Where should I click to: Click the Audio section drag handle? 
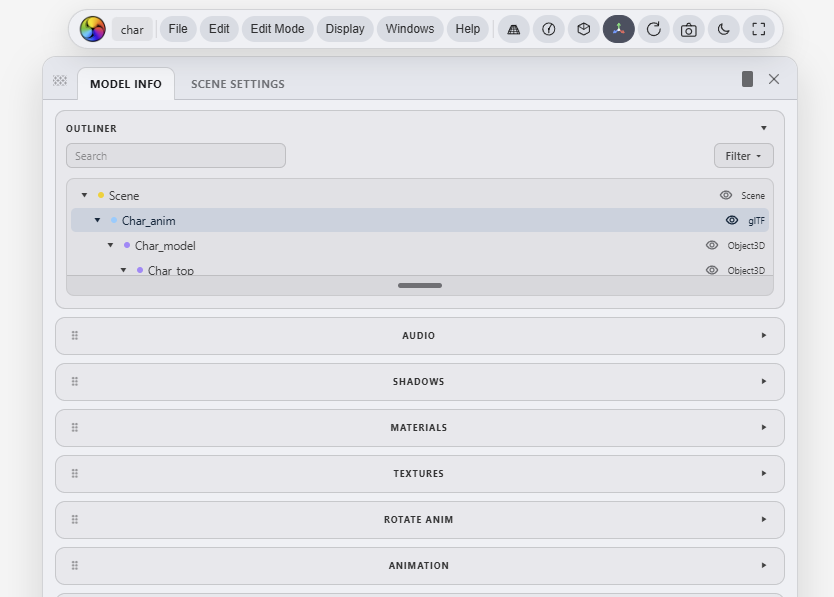click(x=75, y=336)
